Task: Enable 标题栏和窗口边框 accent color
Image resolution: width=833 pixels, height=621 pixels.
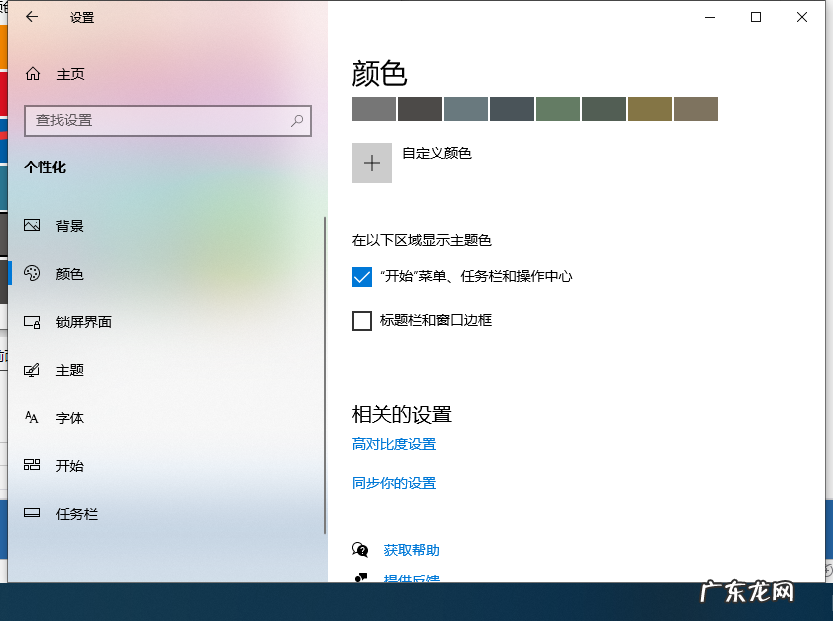Action: (x=362, y=321)
